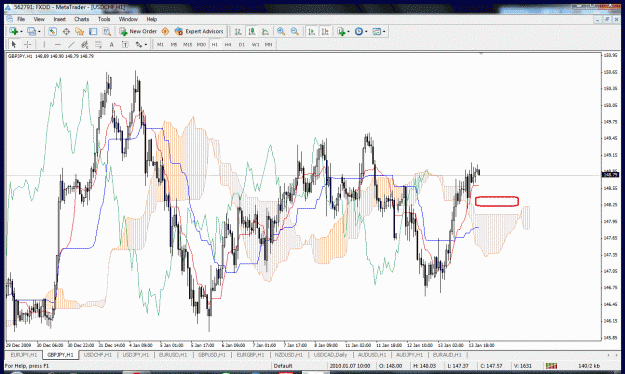Screen dimensions: 625x374
Task: Select the crosshair tool
Action: (x=28, y=44)
